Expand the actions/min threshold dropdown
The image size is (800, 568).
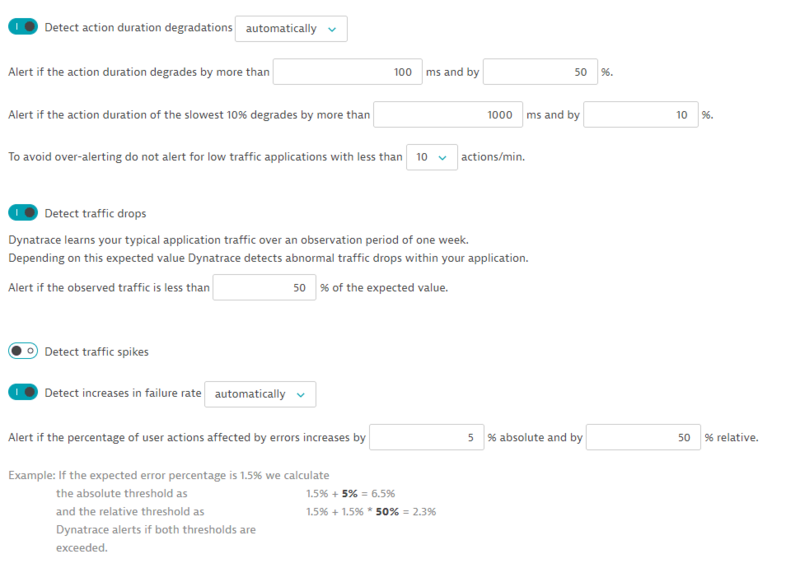point(432,157)
